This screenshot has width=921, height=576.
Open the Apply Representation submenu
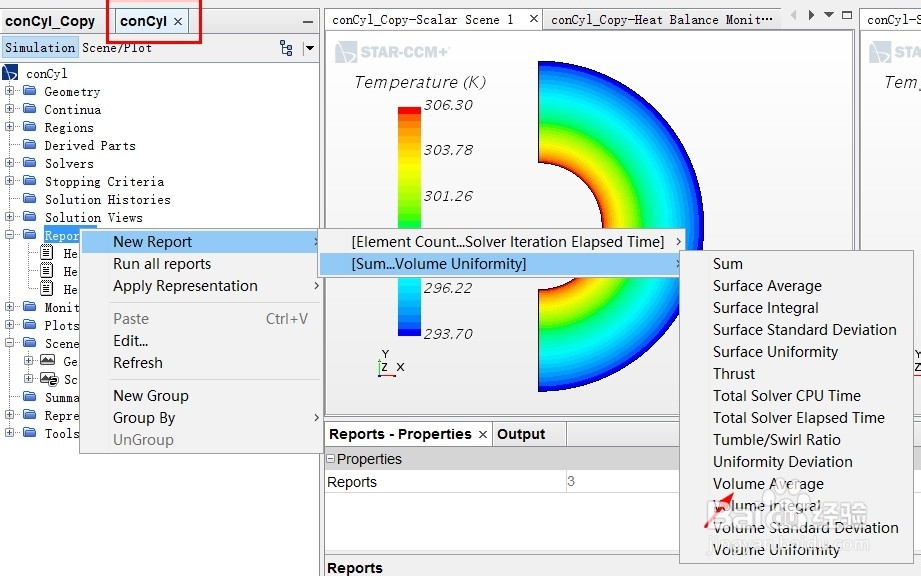(x=200, y=286)
